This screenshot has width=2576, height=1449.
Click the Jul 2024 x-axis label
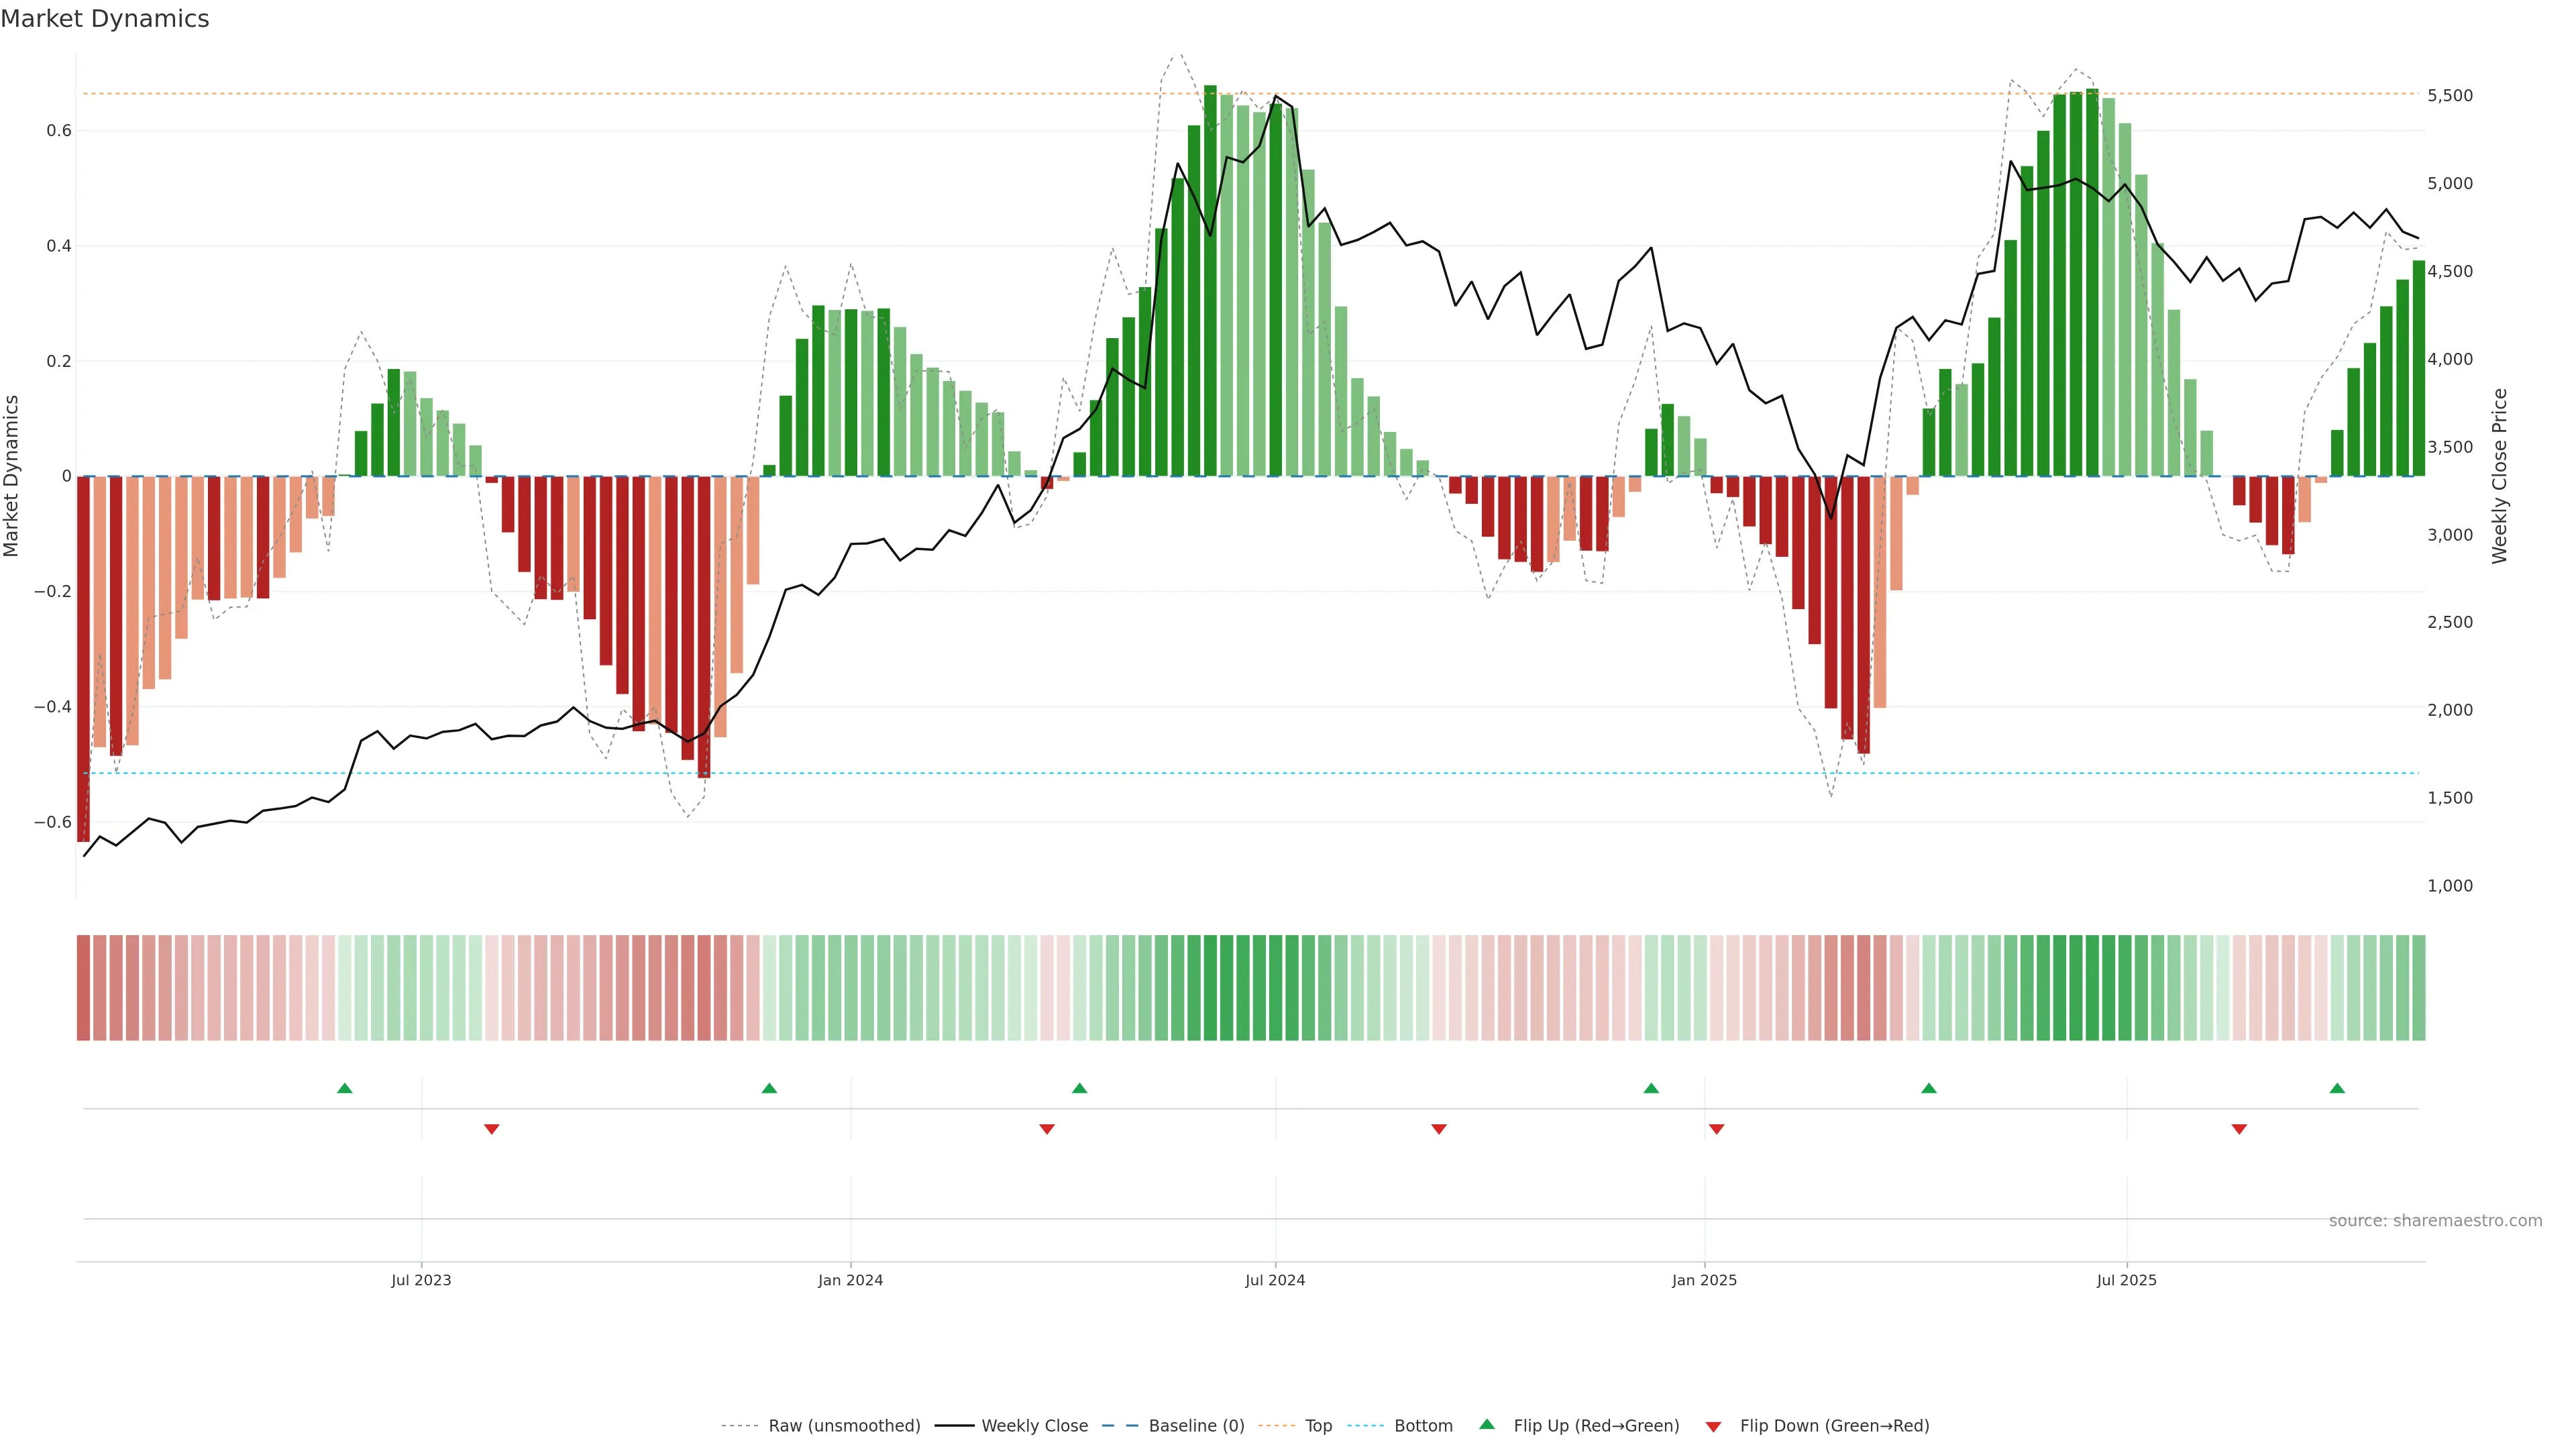point(1275,1280)
